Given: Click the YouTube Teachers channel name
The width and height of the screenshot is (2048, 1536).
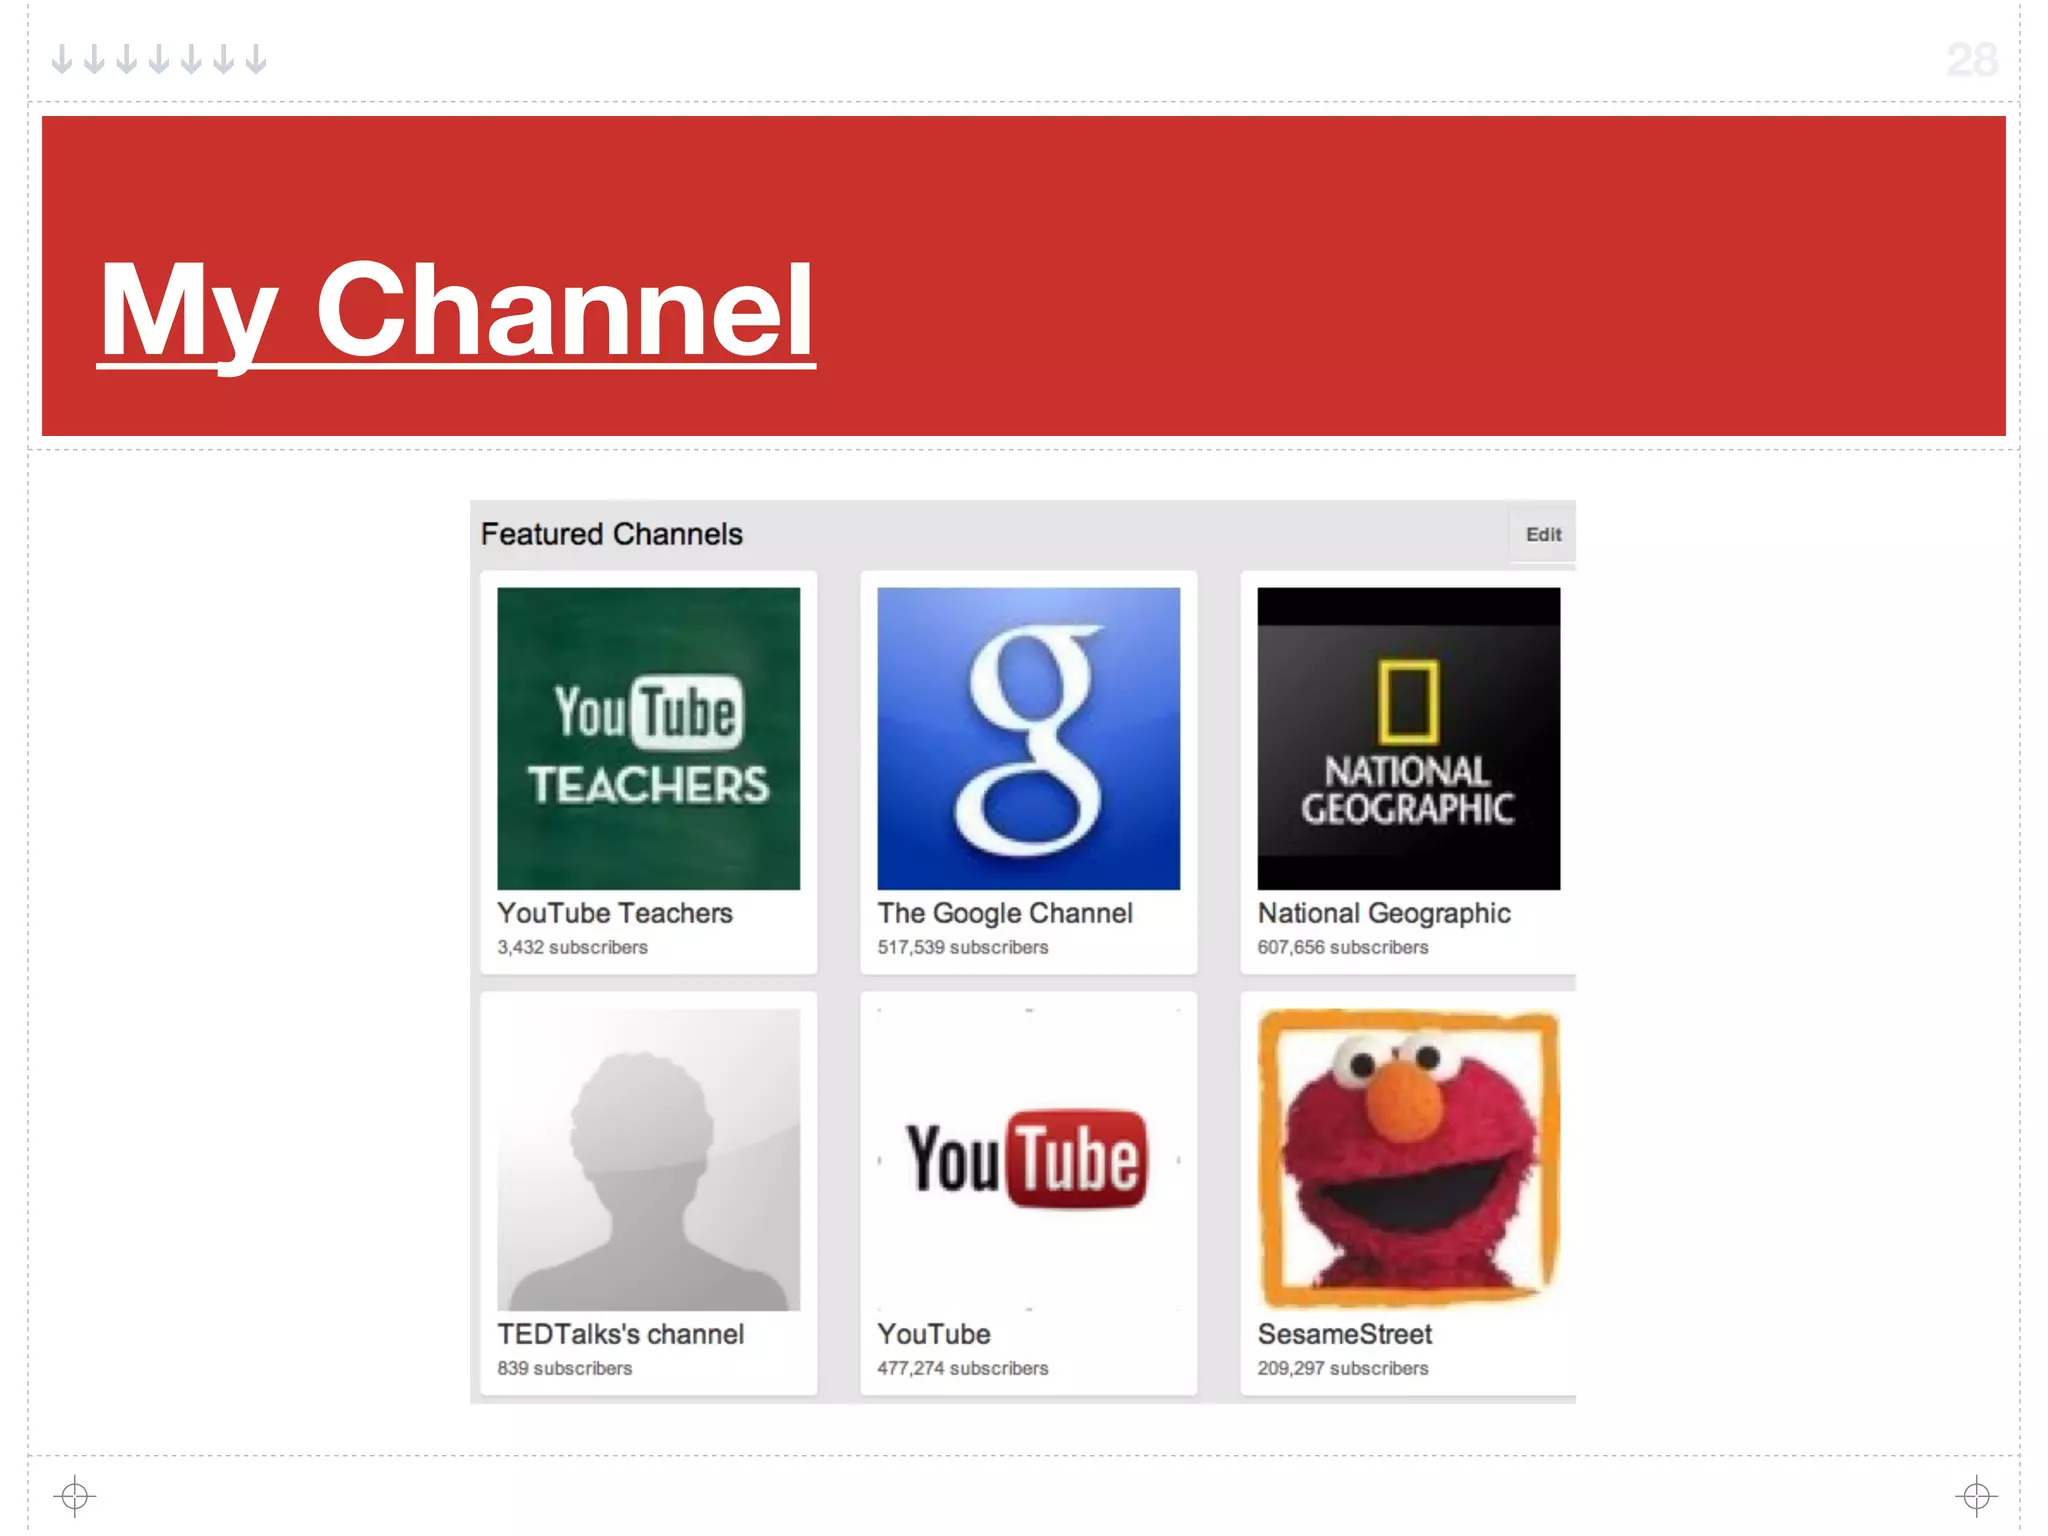Looking at the screenshot, I should pos(615,913).
